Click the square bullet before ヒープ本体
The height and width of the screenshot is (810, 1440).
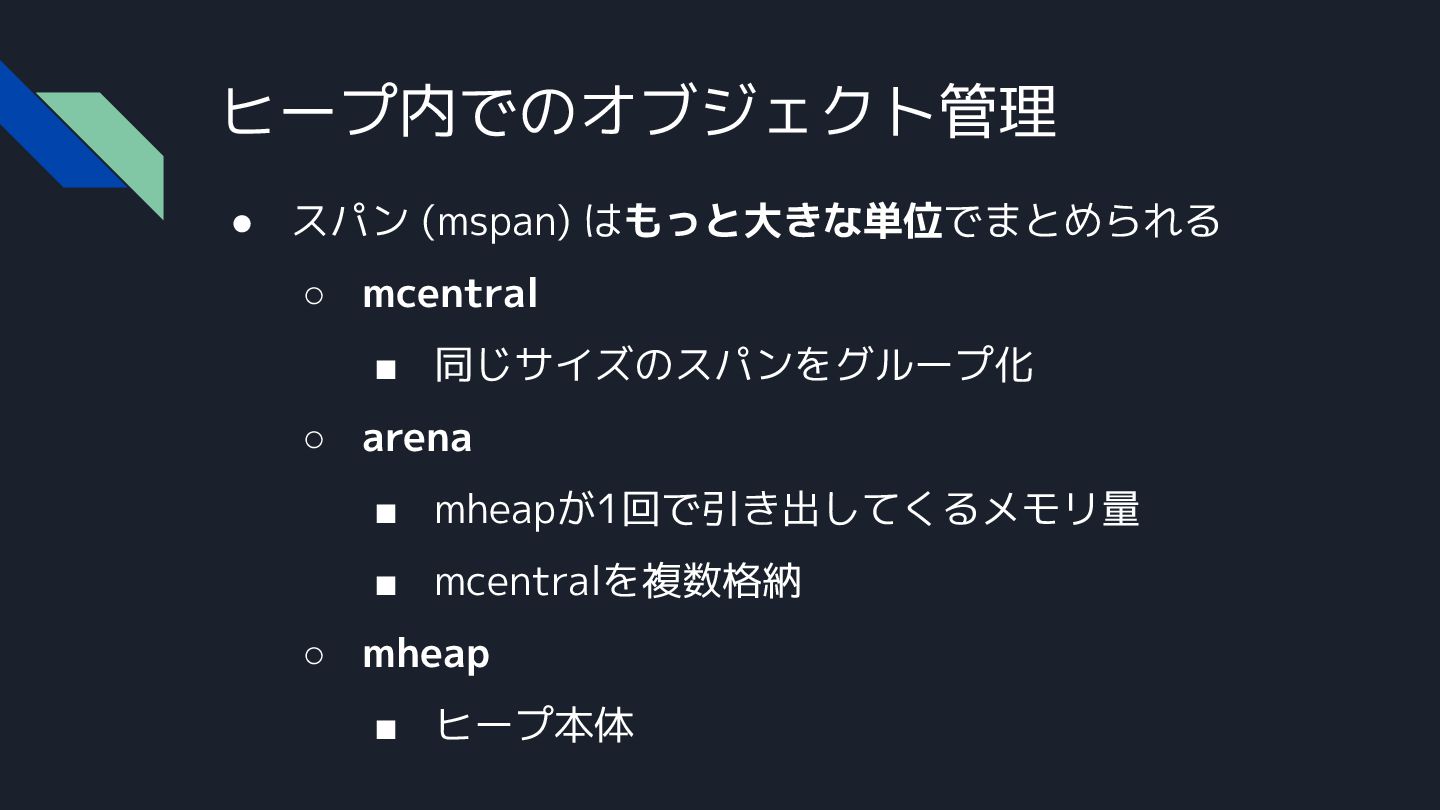coord(386,729)
